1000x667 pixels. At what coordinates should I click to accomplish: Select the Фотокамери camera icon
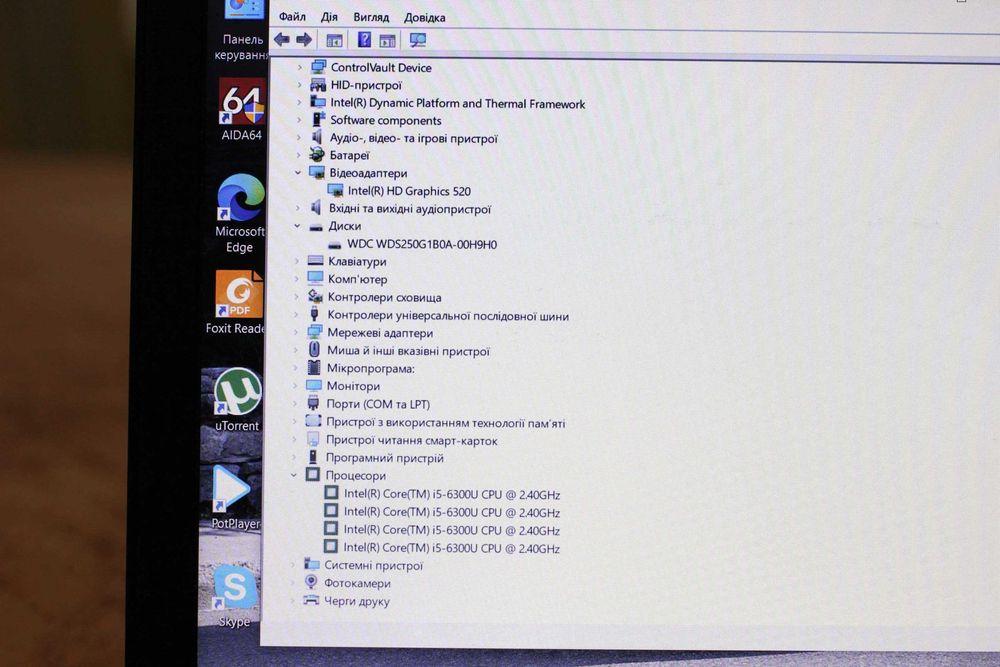click(x=311, y=582)
